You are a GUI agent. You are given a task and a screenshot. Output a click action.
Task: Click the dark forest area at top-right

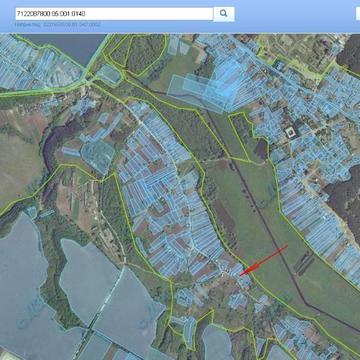[349, 53]
